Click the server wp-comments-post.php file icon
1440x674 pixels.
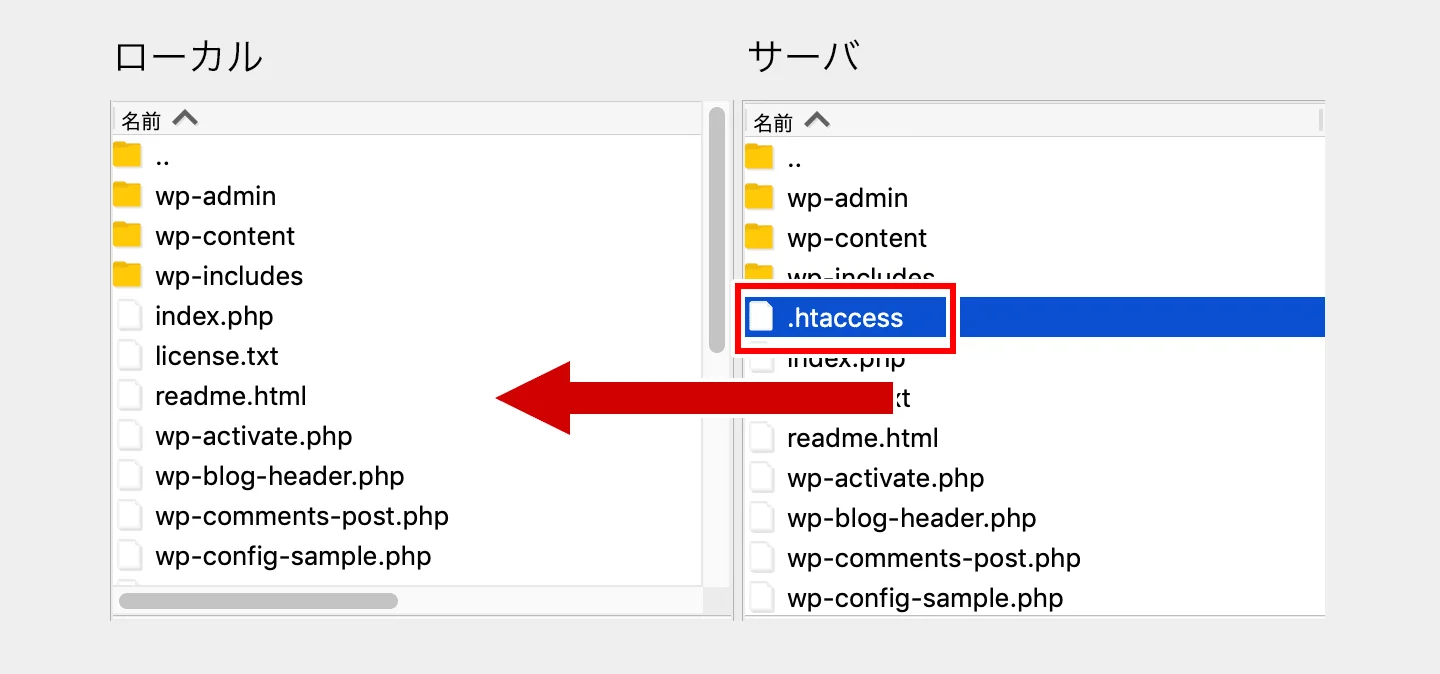pyautogui.click(x=762, y=558)
